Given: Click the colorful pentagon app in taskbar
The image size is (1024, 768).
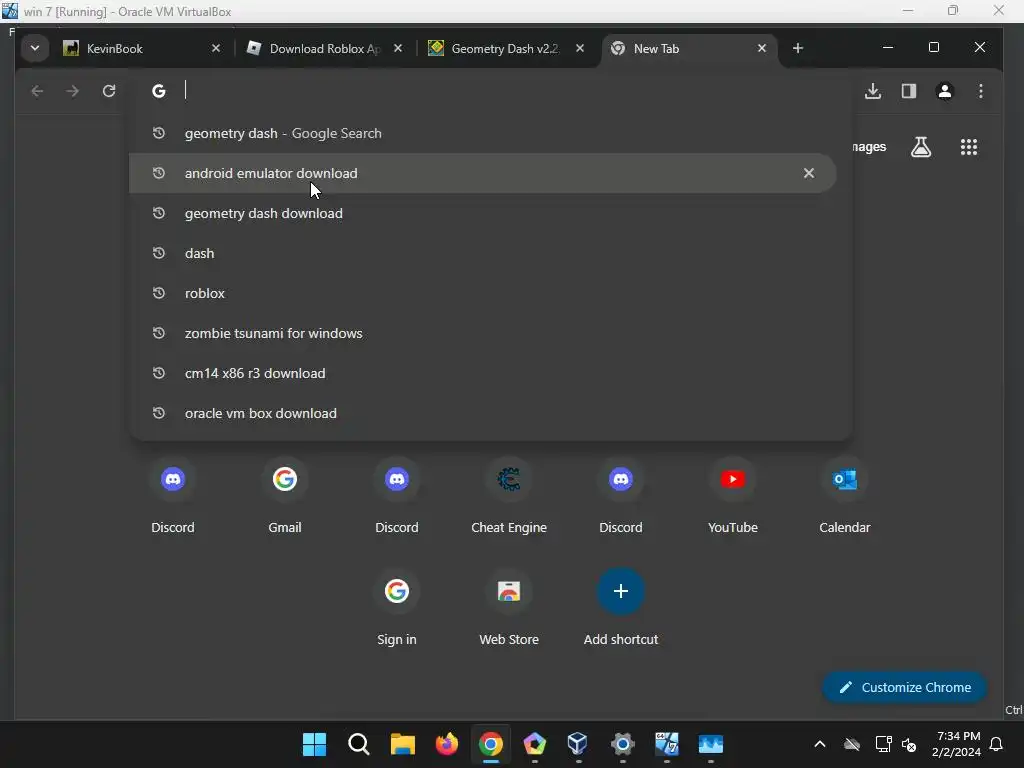Looking at the screenshot, I should tap(534, 744).
